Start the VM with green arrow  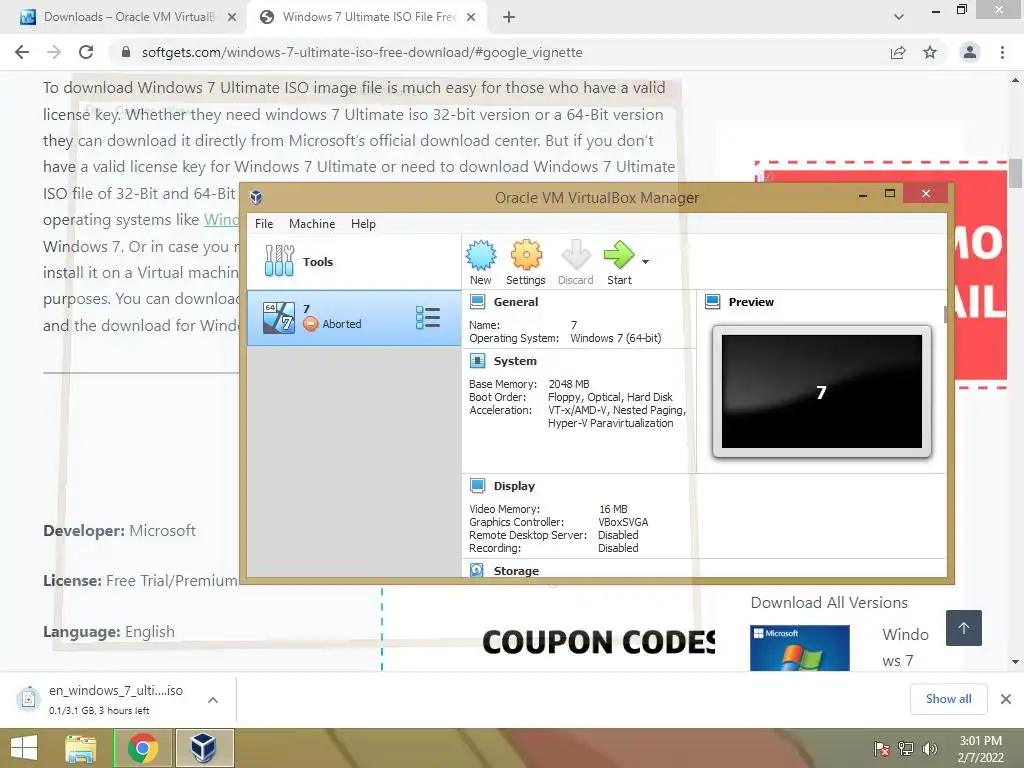618,263
